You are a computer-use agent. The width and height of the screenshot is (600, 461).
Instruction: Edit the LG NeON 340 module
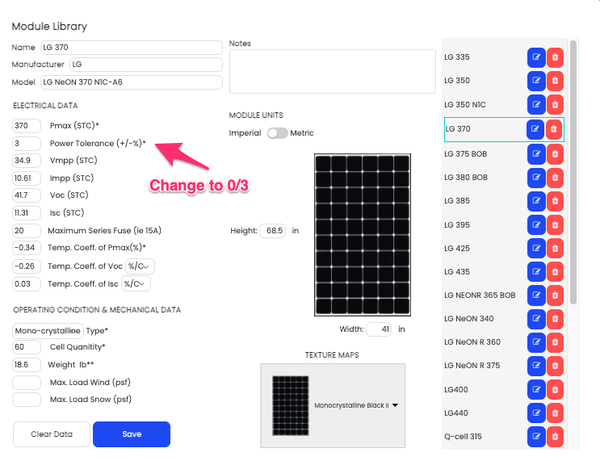[536, 319]
